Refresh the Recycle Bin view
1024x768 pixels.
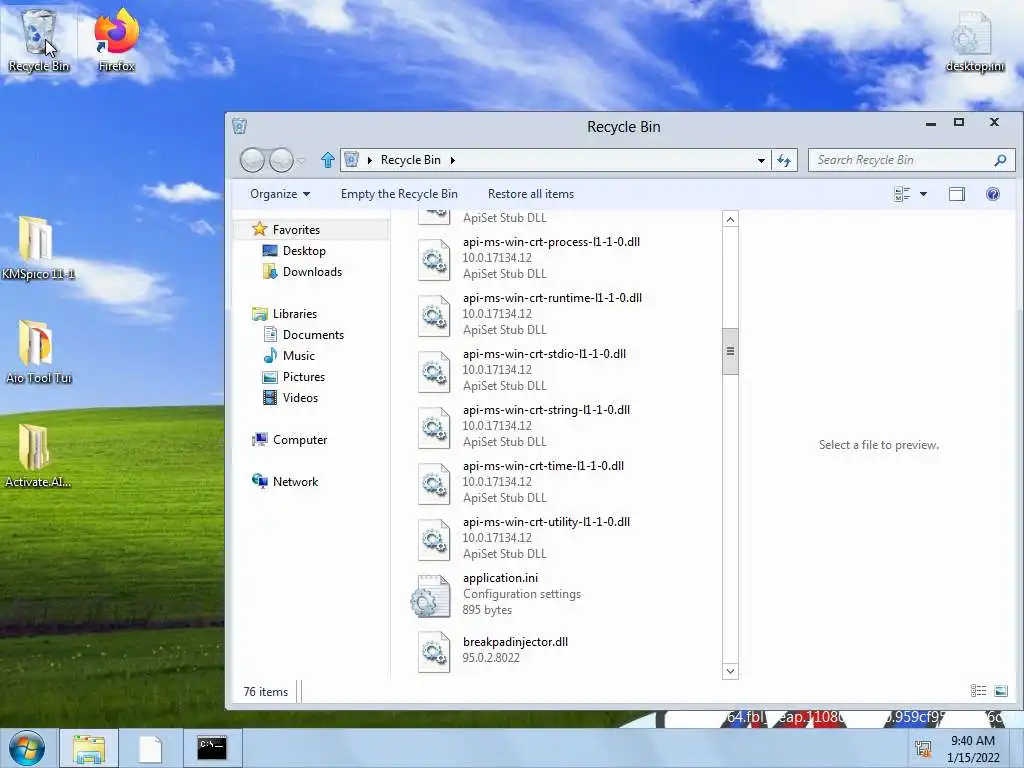tap(784, 160)
